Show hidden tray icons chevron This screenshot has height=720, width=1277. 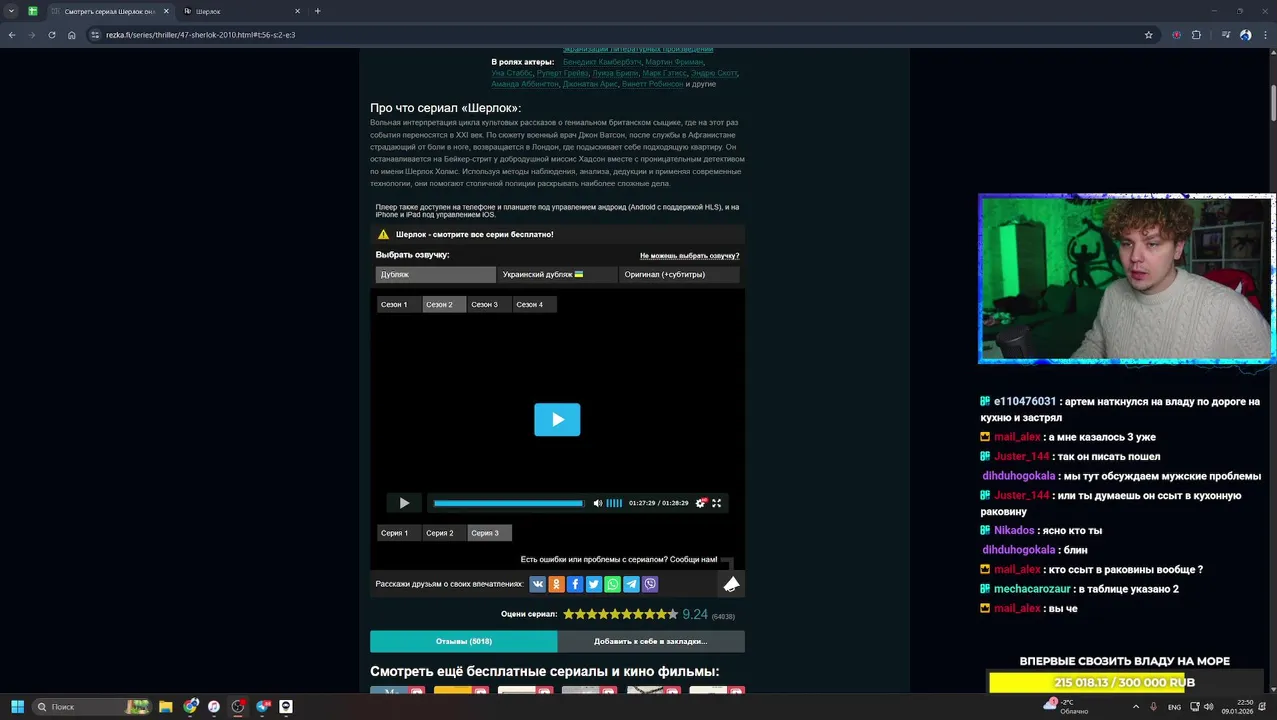pyautogui.click(x=1136, y=706)
